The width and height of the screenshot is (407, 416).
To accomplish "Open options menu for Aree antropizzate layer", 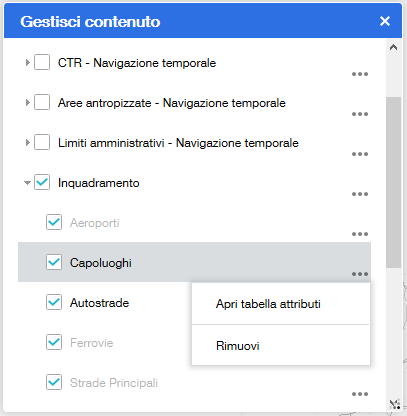I will (360, 114).
